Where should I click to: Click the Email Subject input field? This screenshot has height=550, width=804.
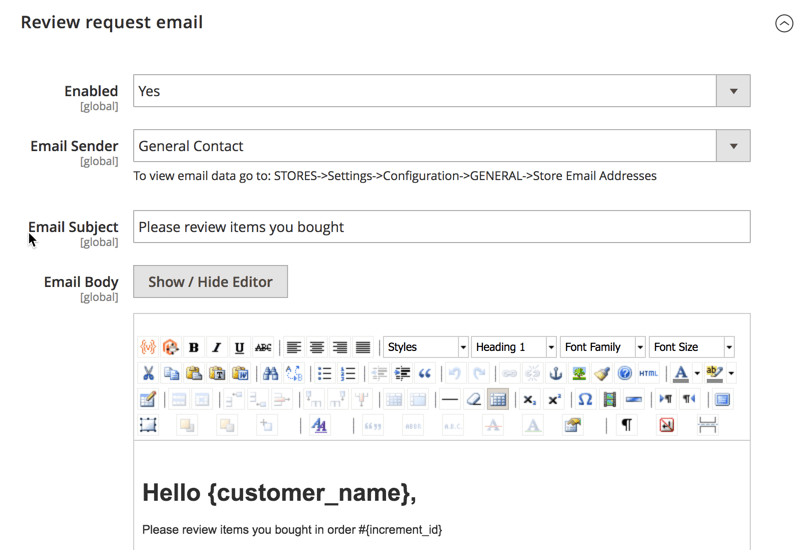pos(441,227)
